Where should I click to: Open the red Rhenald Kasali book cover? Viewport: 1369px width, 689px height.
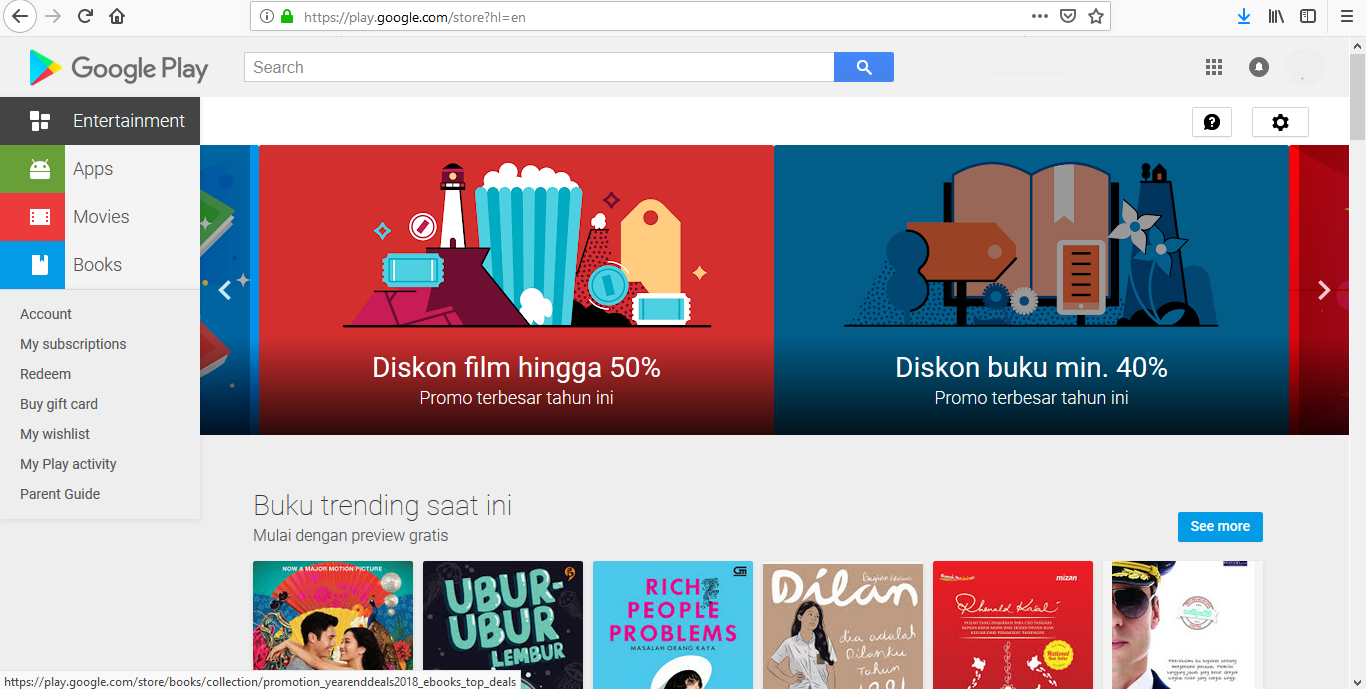[1013, 625]
